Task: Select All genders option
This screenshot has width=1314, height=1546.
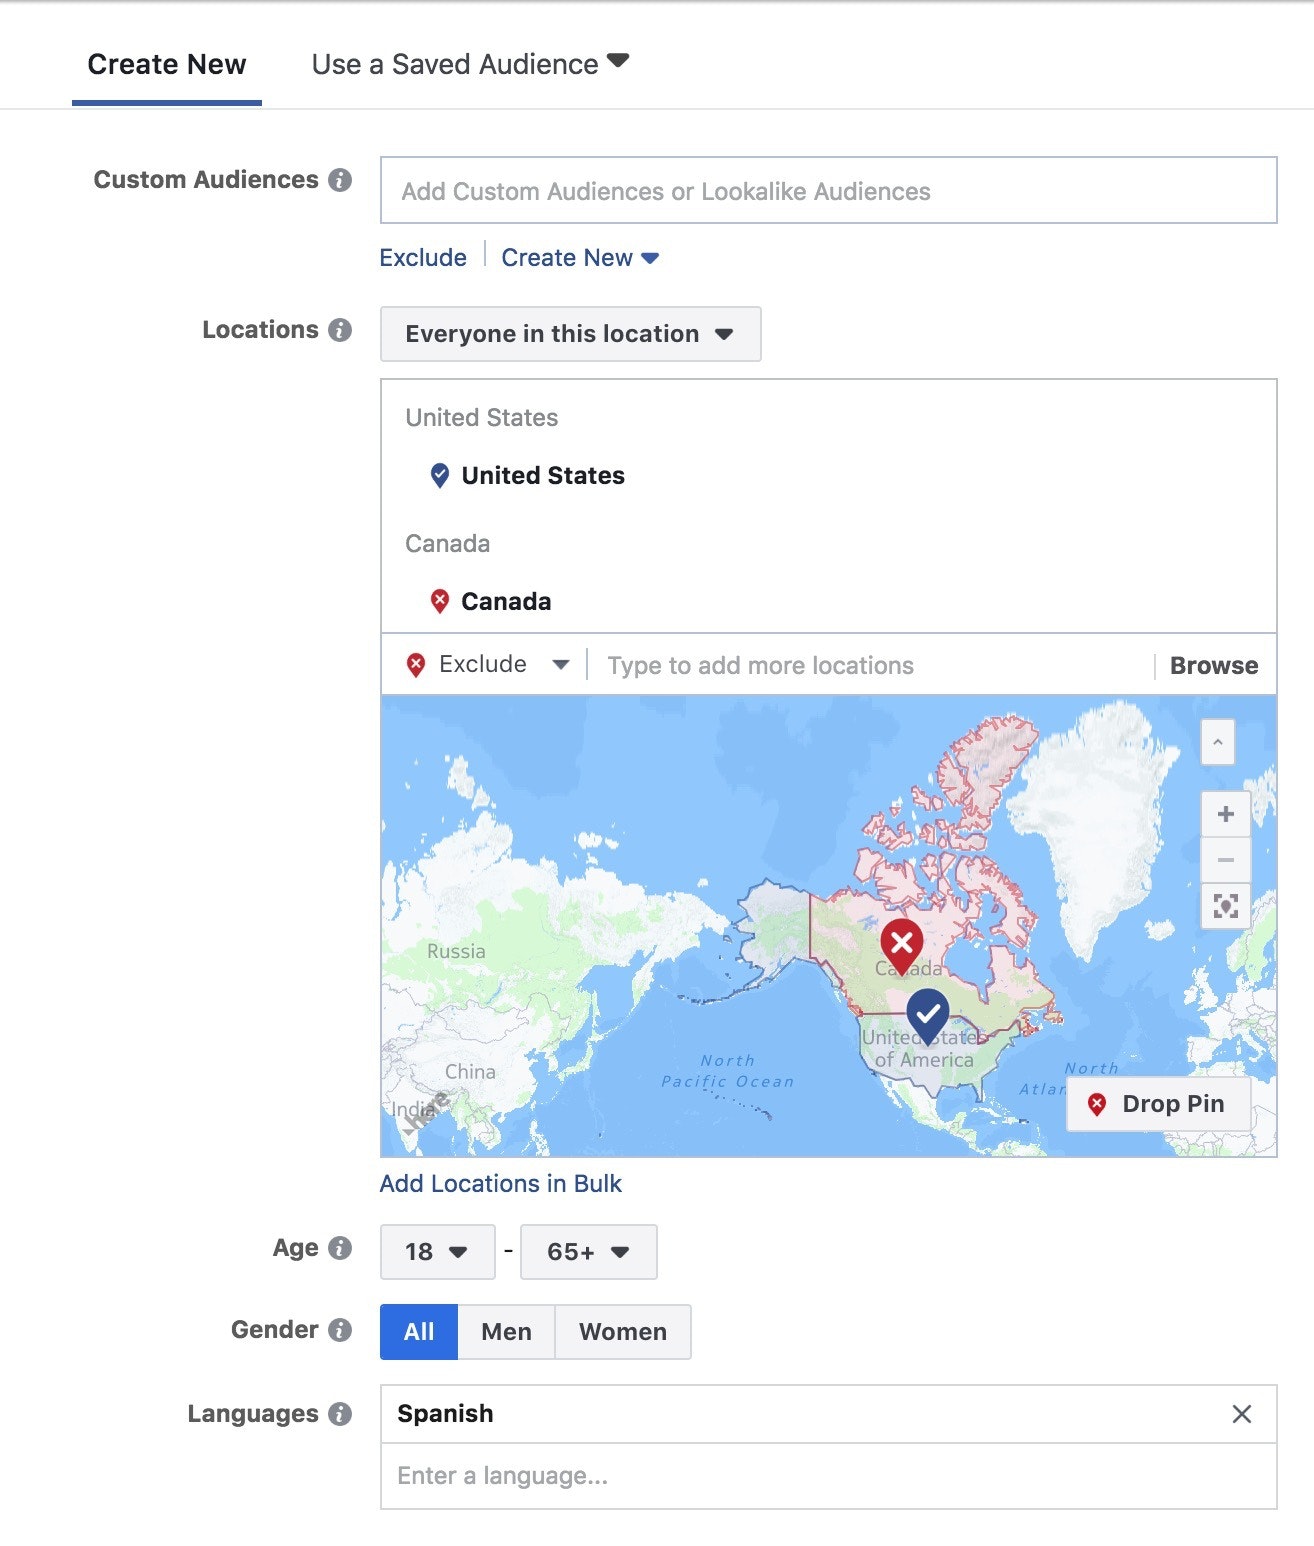Action: pyautogui.click(x=418, y=1332)
